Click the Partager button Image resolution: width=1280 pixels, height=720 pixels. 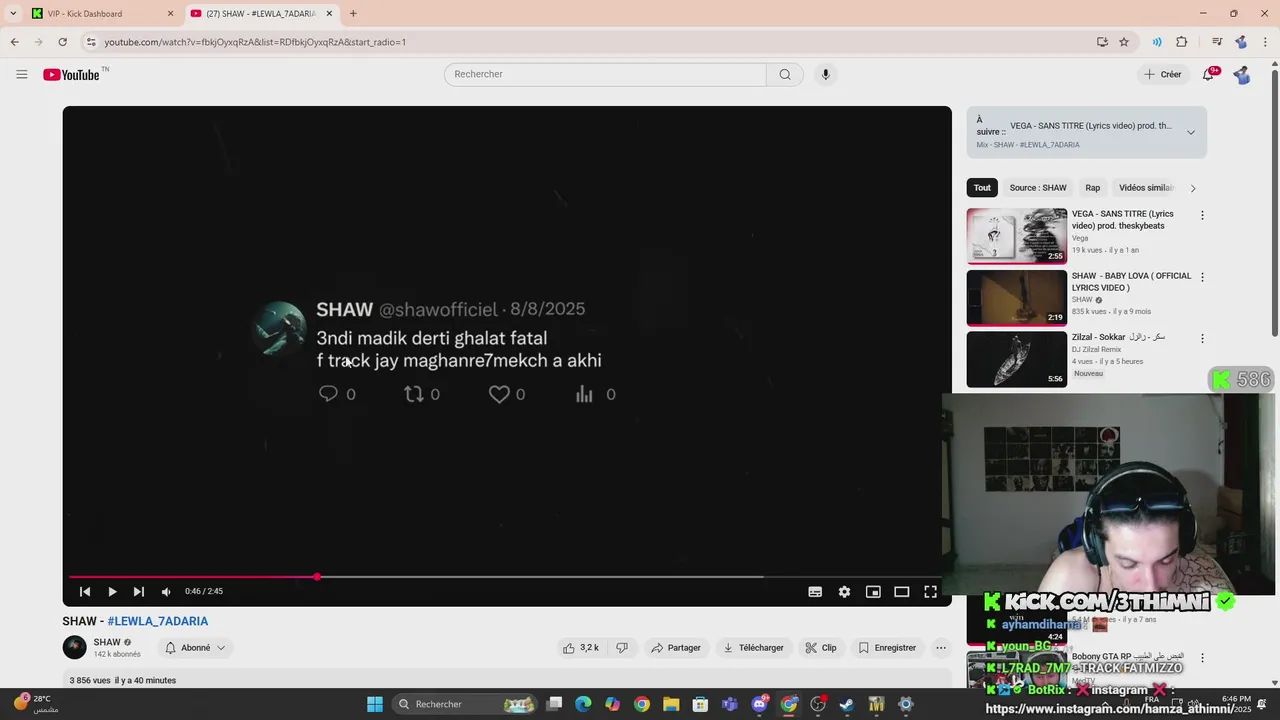[x=675, y=648]
